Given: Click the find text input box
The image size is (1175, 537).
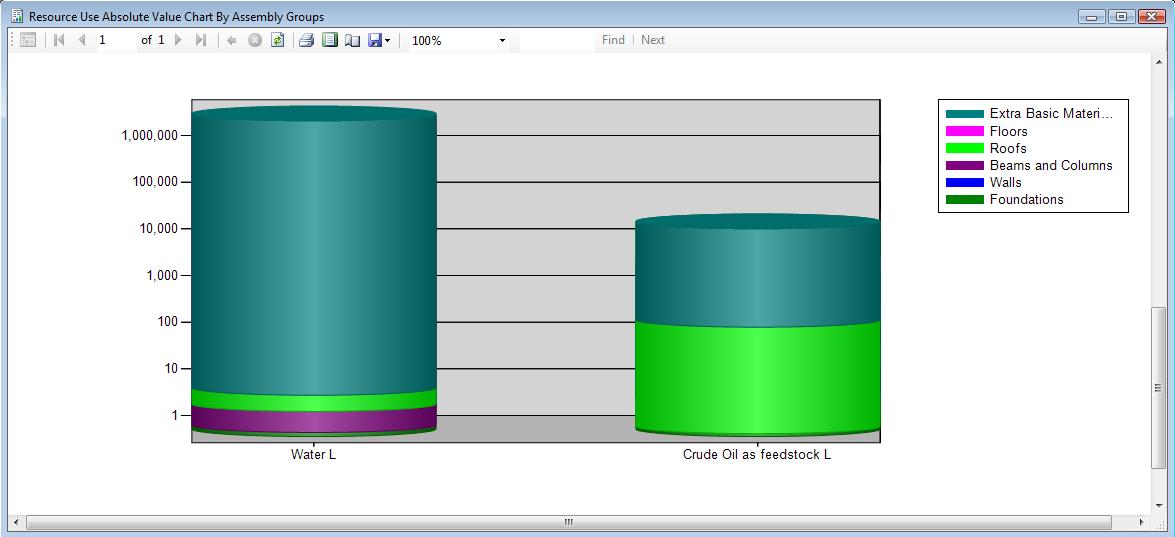Looking at the screenshot, I should [557, 40].
